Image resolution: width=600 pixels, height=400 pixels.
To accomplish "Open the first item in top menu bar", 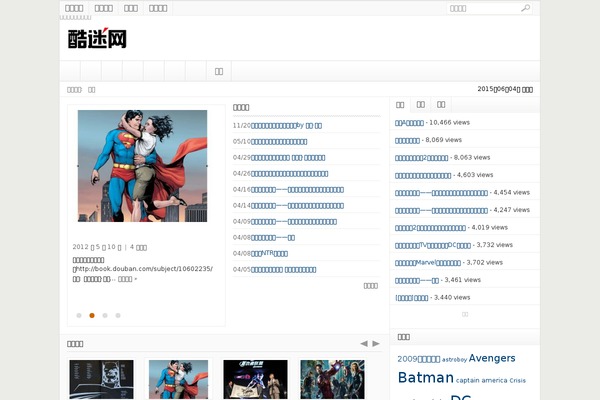I will tap(74, 8).
